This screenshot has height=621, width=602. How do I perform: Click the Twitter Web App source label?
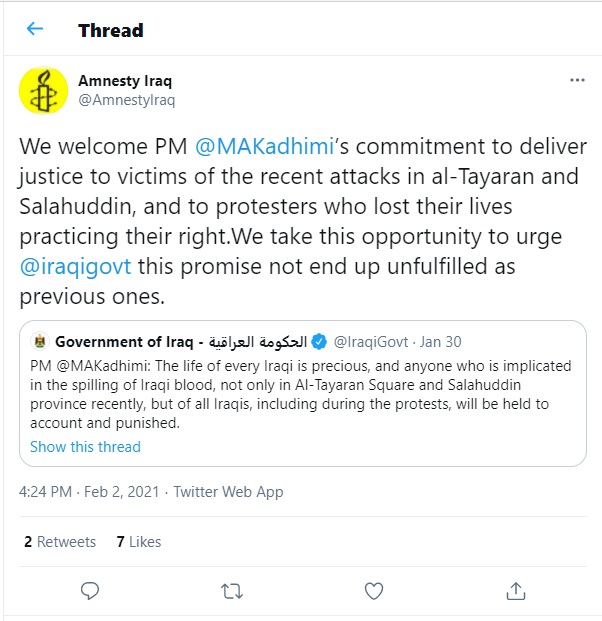tap(228, 492)
